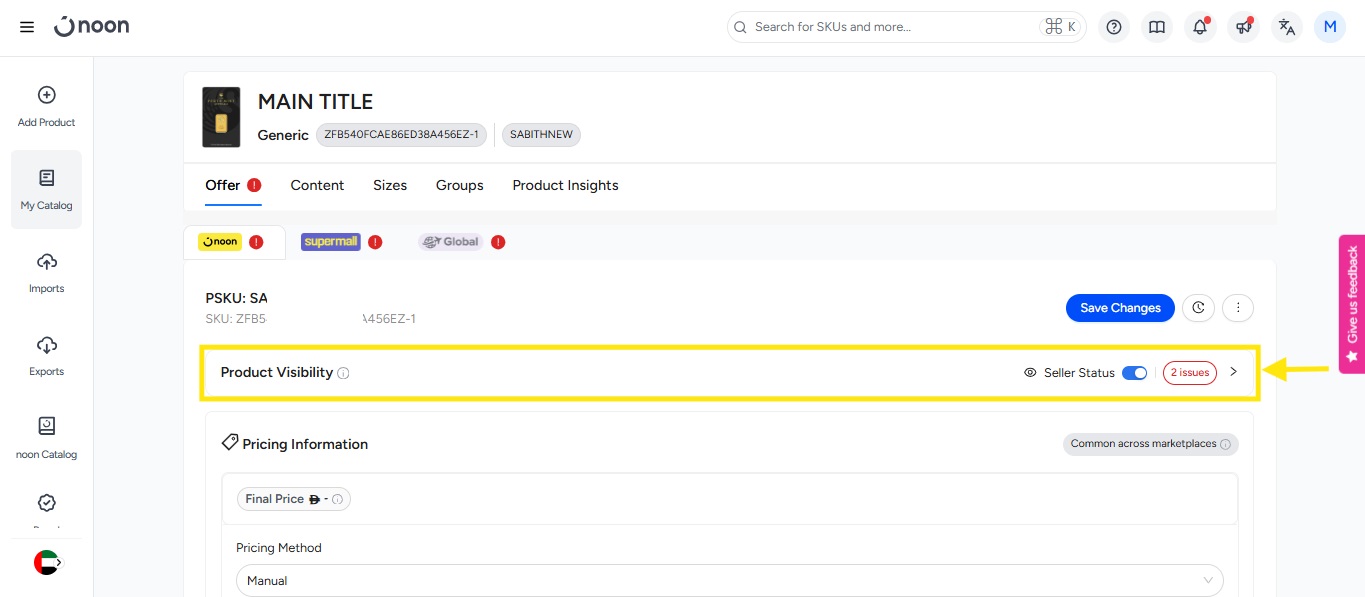The width and height of the screenshot is (1365, 597).
Task: Open Imports from the sidebar
Action: [46, 272]
